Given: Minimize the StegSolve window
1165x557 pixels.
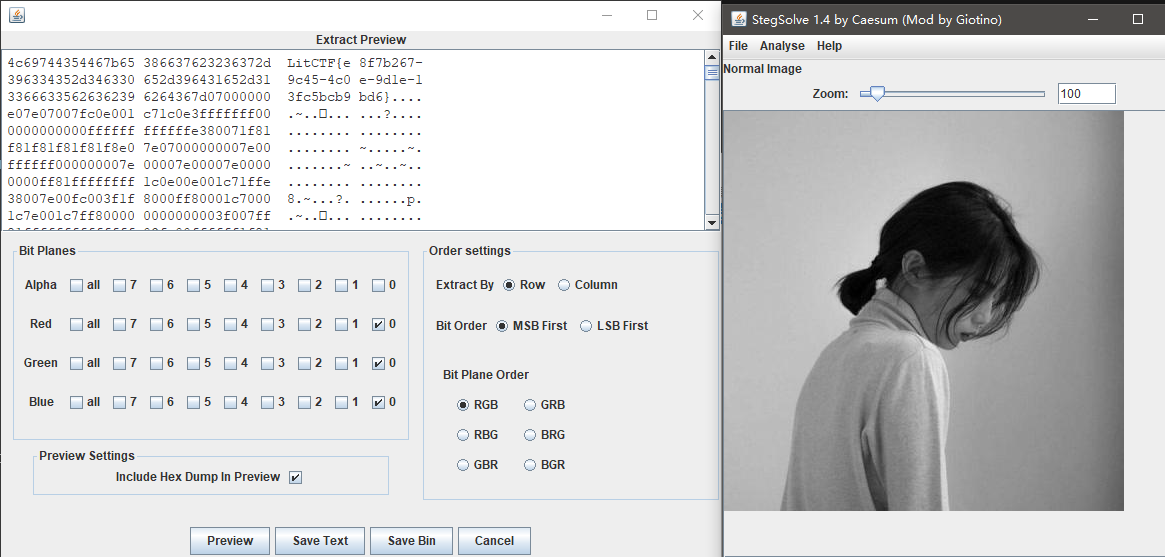Looking at the screenshot, I should pyautogui.click(x=1093, y=19).
